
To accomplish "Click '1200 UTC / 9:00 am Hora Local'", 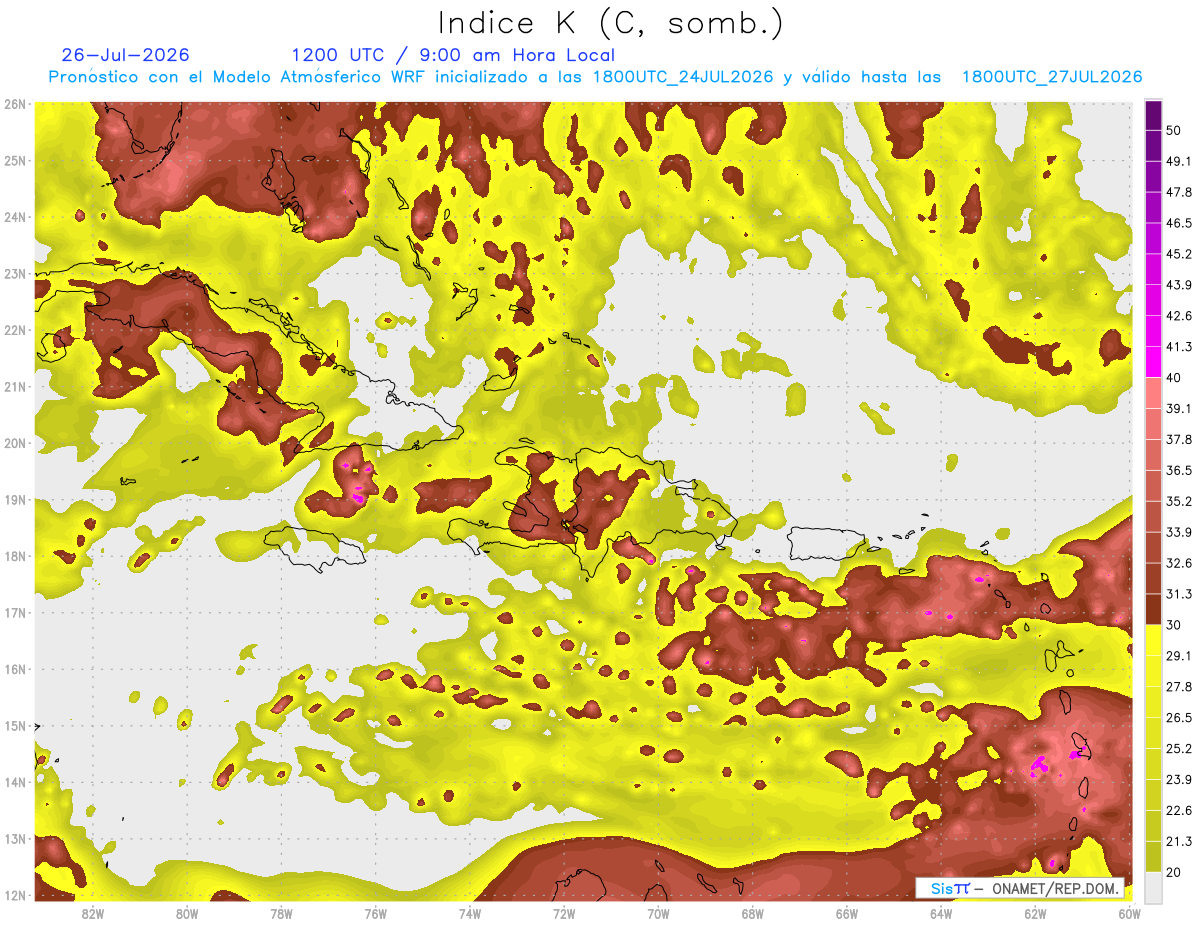I will pos(453,55).
